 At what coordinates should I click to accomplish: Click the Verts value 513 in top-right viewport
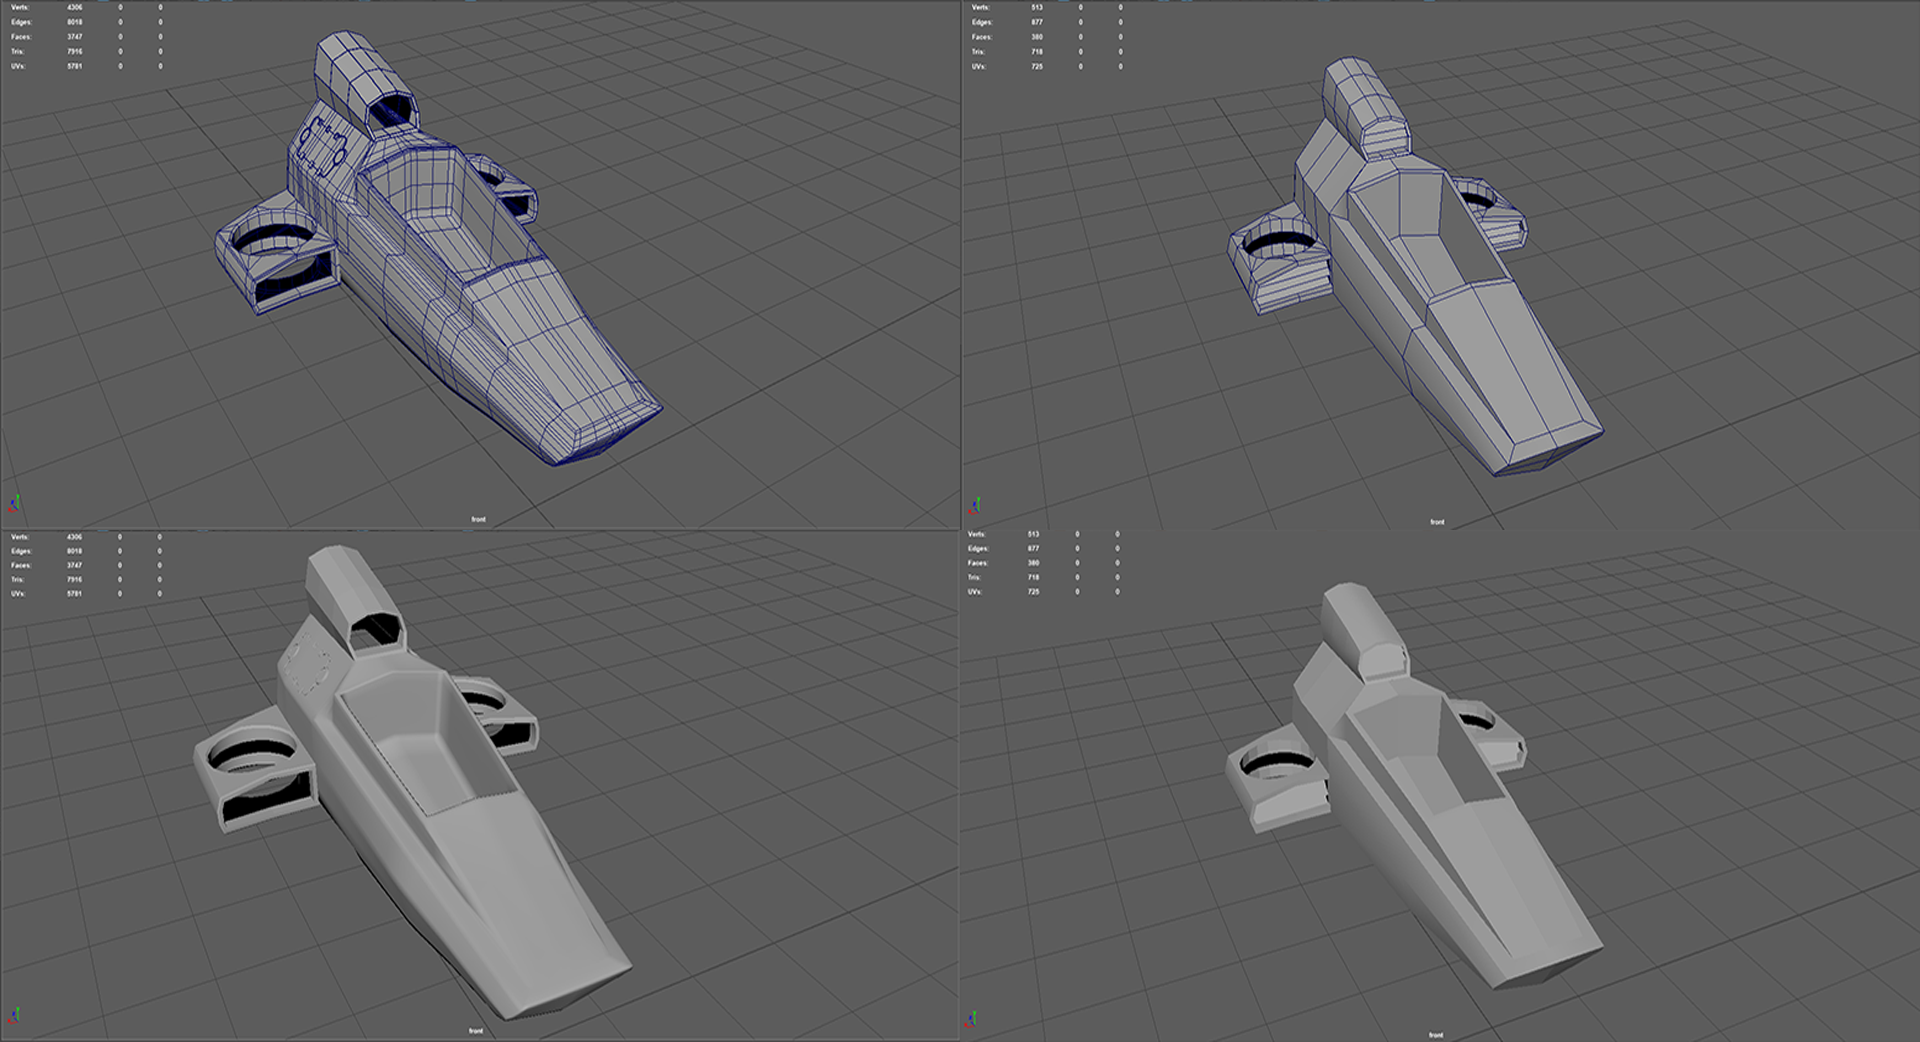click(x=1037, y=7)
